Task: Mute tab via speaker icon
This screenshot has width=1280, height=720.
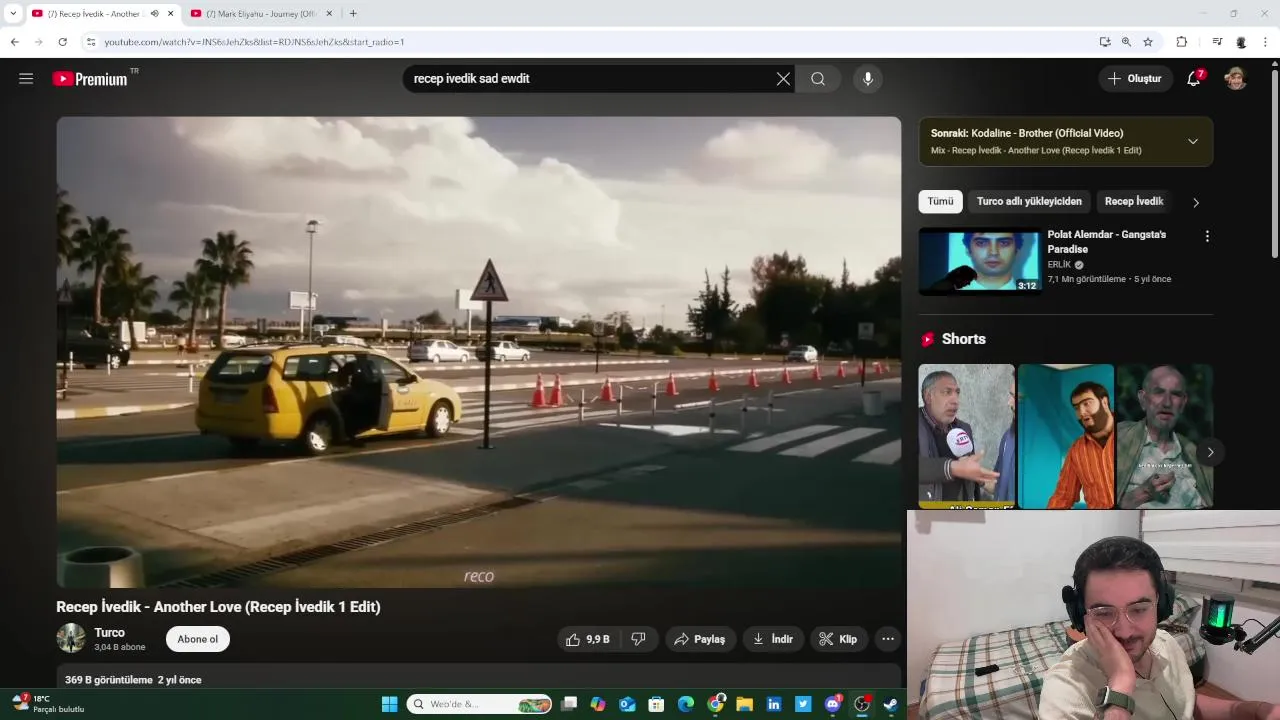Action: 154,13
